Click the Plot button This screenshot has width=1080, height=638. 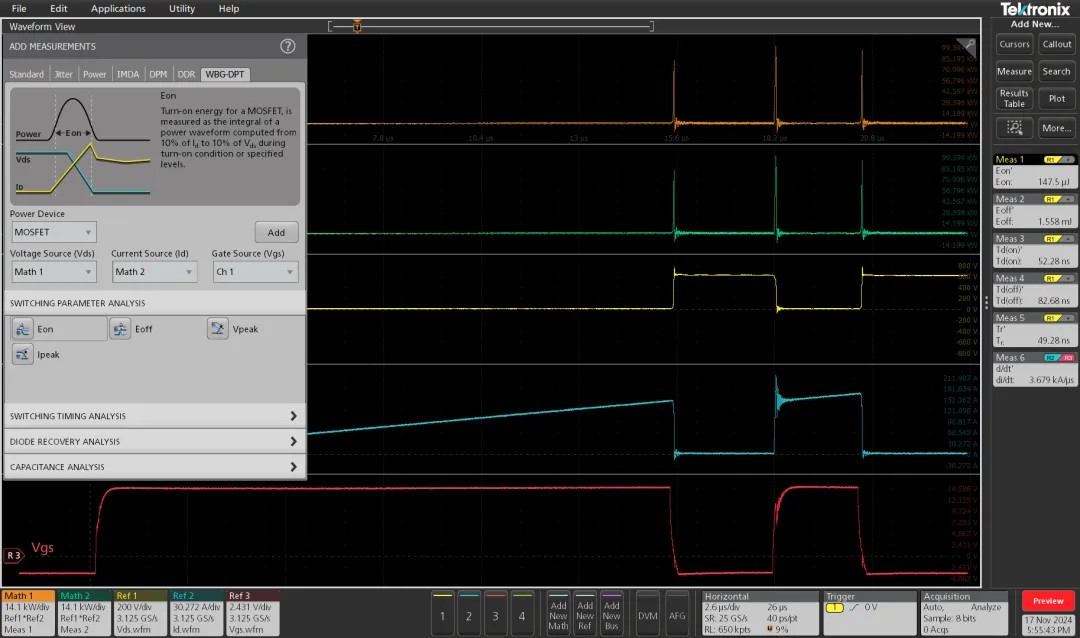pos(1057,99)
